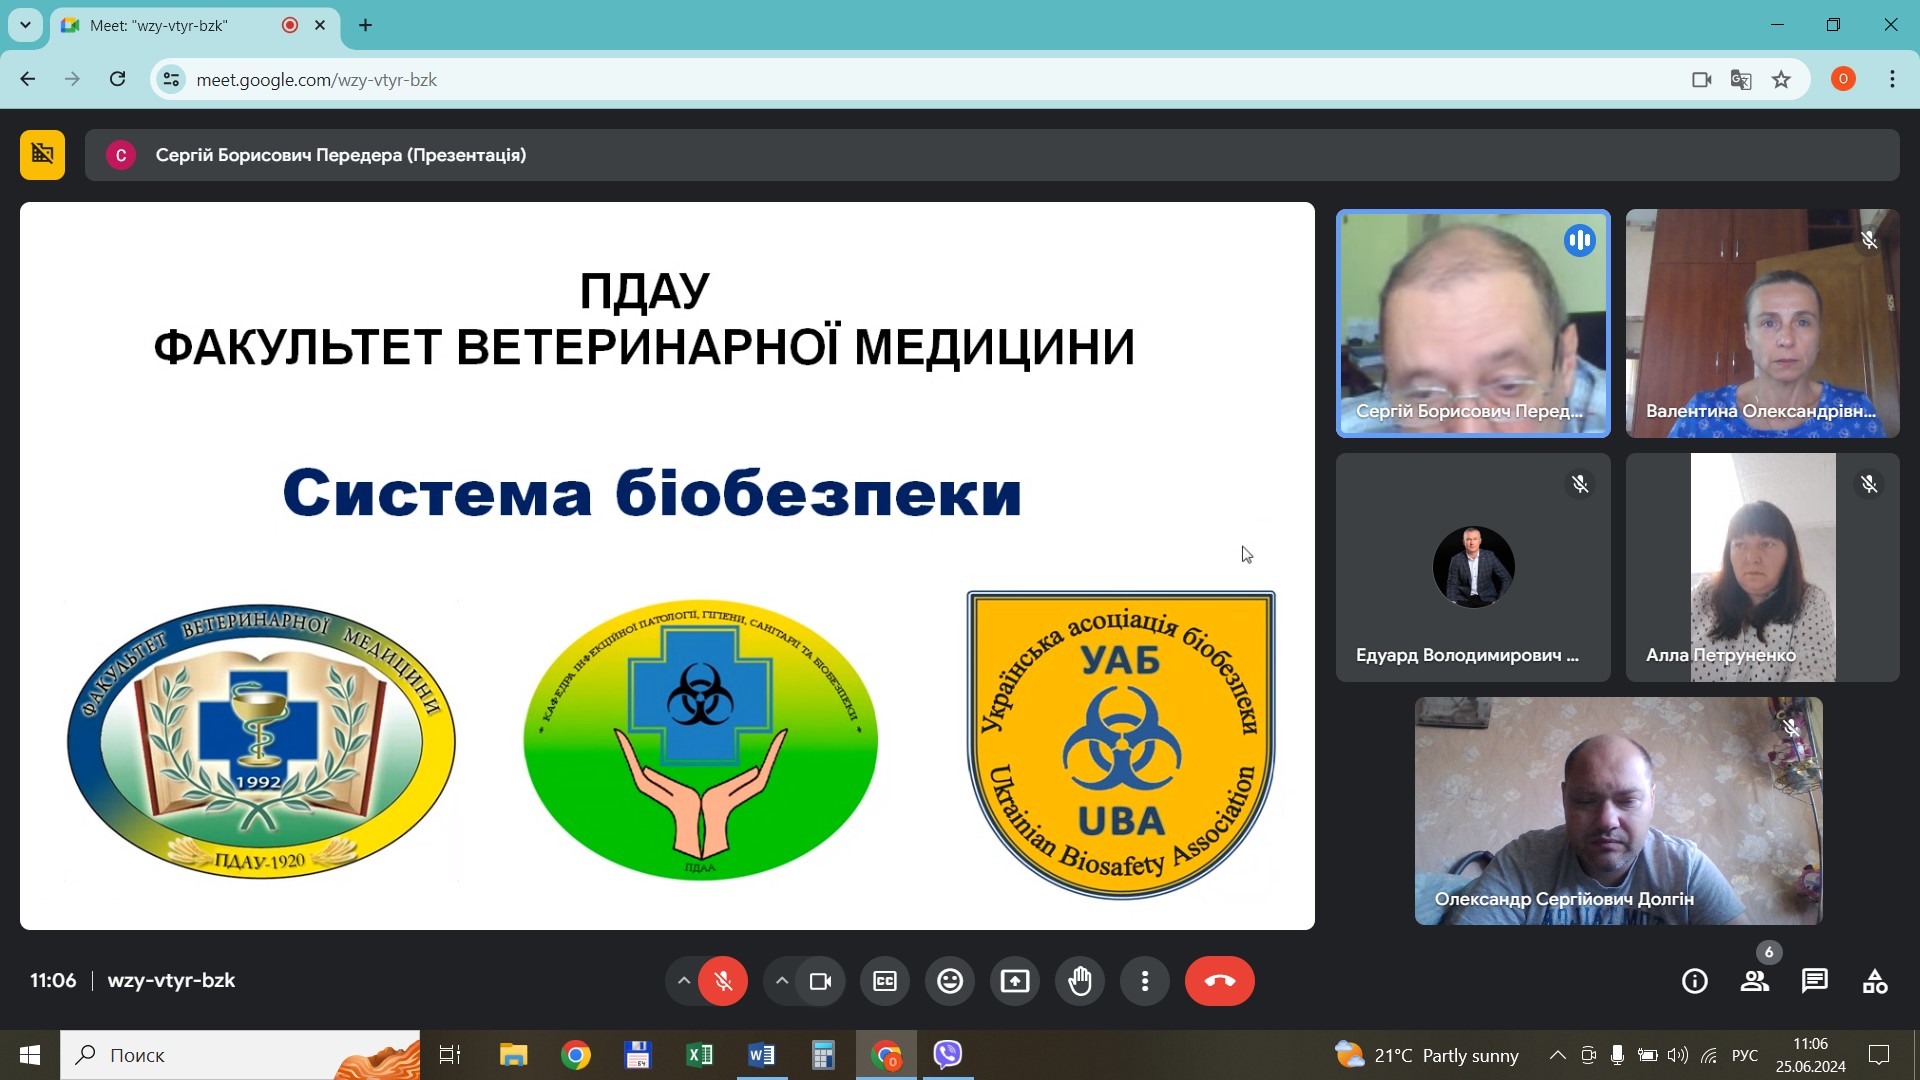The height and width of the screenshot is (1080, 1920).
Task: Expand audio settings arrow beside microphone
Action: pos(683,981)
